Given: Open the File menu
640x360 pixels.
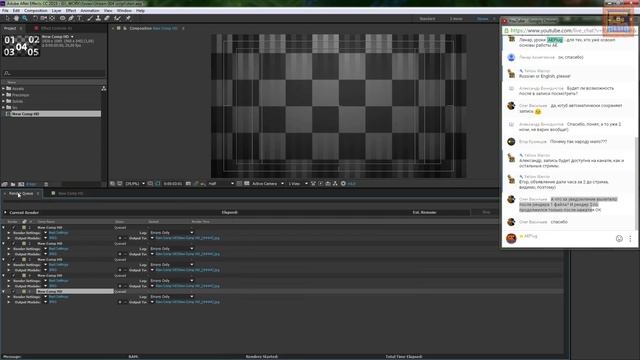Looking at the screenshot, I should click(x=5, y=11).
